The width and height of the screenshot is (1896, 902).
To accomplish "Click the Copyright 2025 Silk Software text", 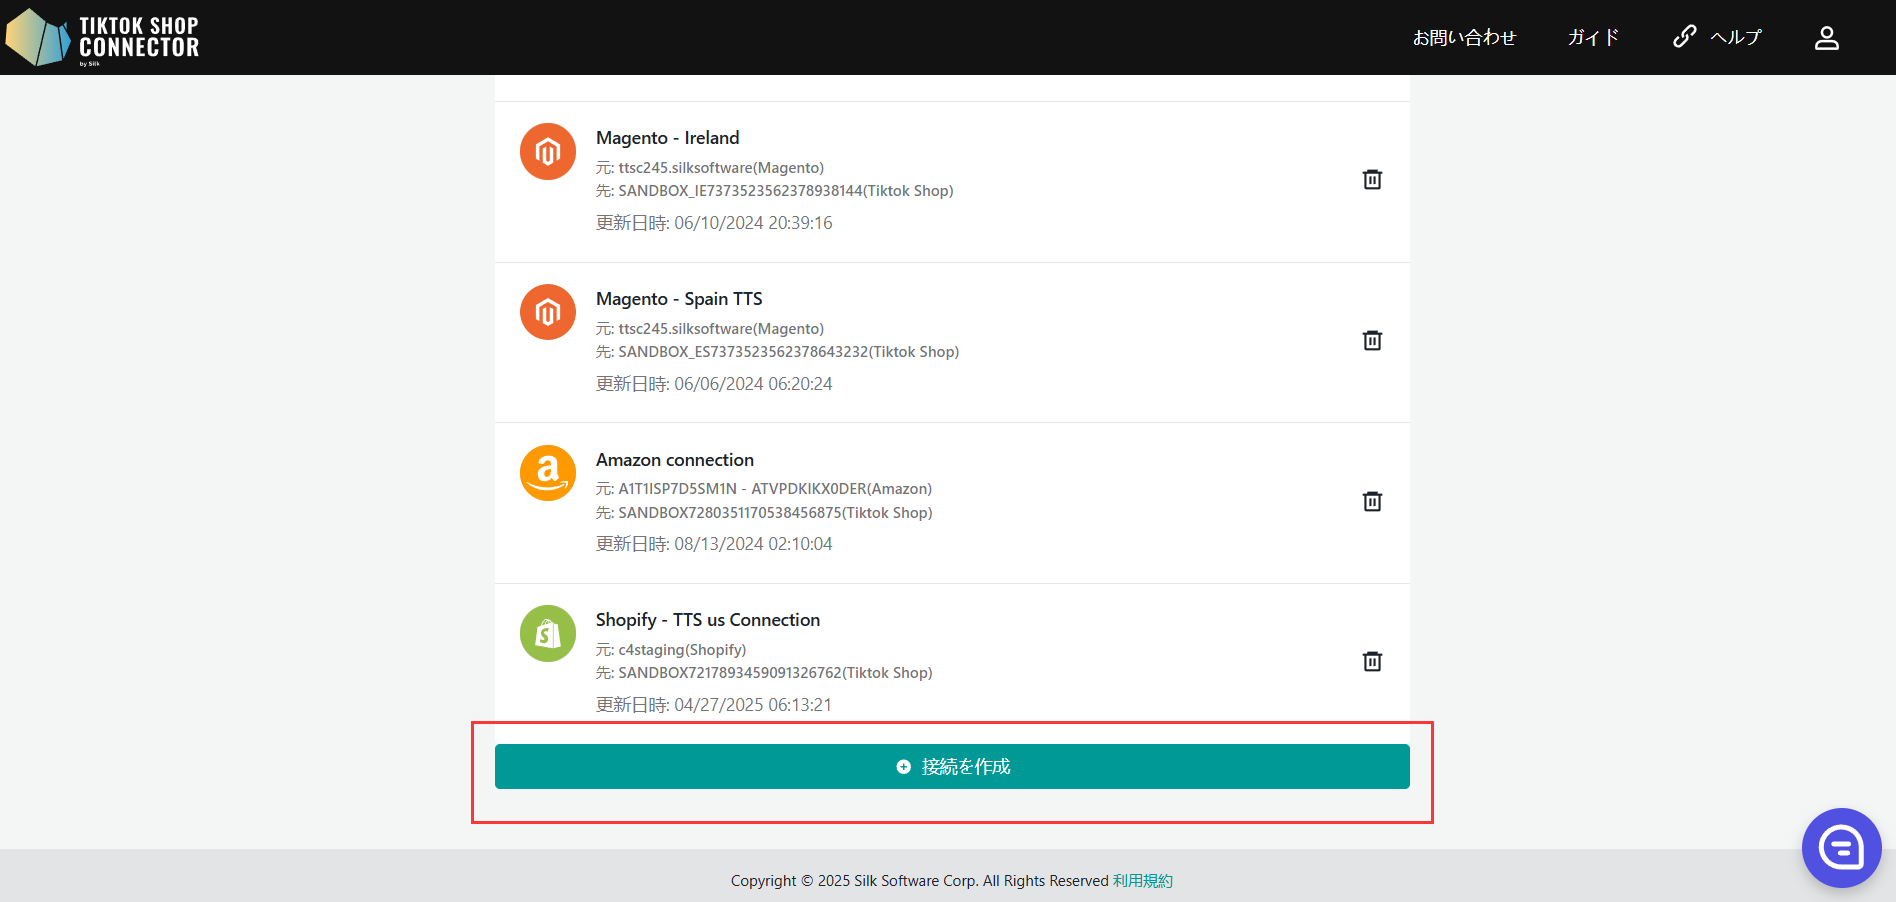I will 920,881.
